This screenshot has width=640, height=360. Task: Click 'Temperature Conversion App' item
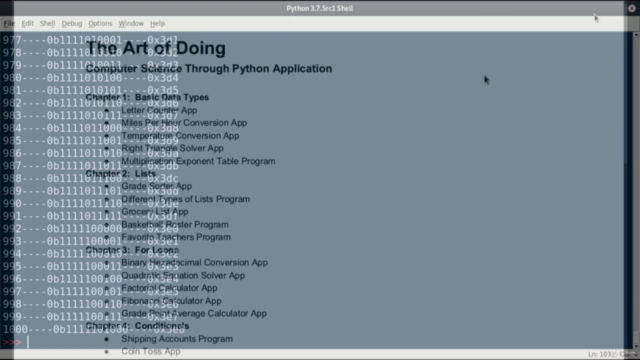[x=180, y=136]
